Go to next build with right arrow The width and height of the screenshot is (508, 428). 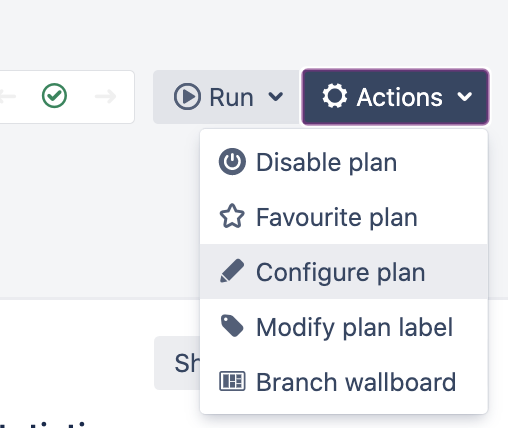pos(105,96)
